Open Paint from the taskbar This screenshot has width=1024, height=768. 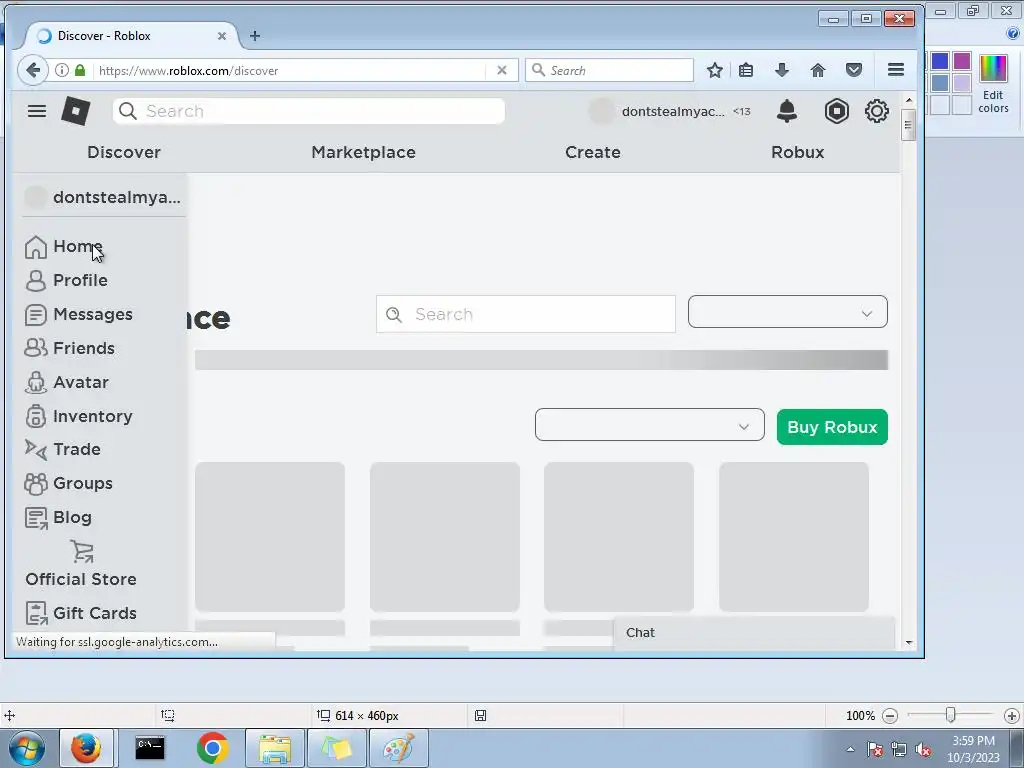click(x=399, y=748)
